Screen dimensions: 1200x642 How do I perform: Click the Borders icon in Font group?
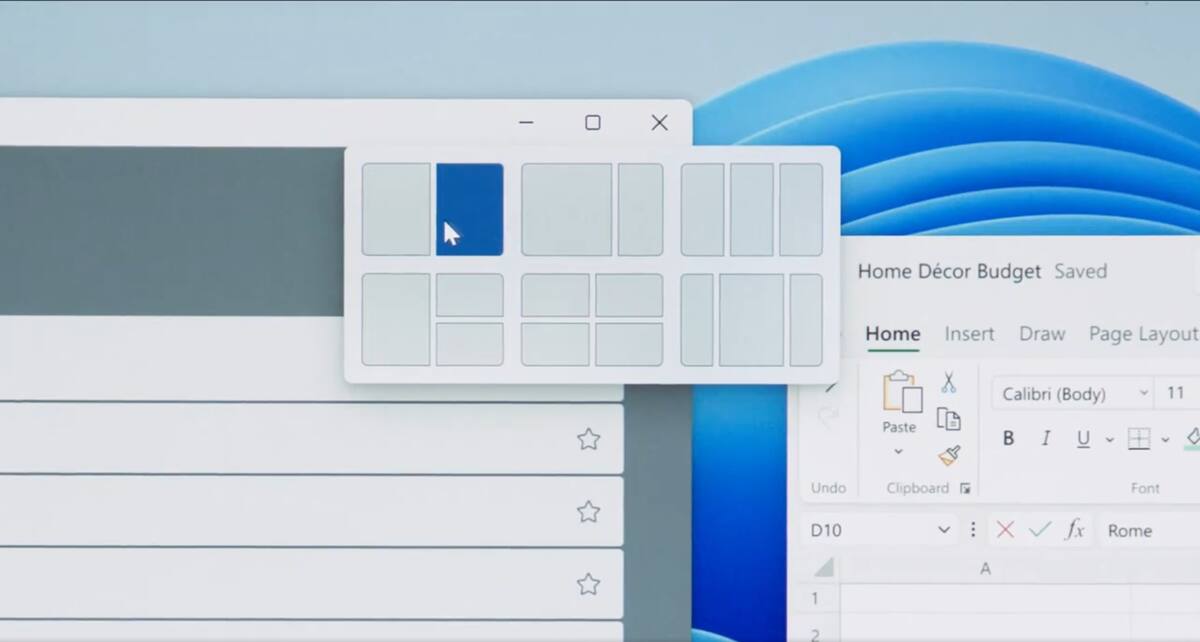click(x=1138, y=439)
